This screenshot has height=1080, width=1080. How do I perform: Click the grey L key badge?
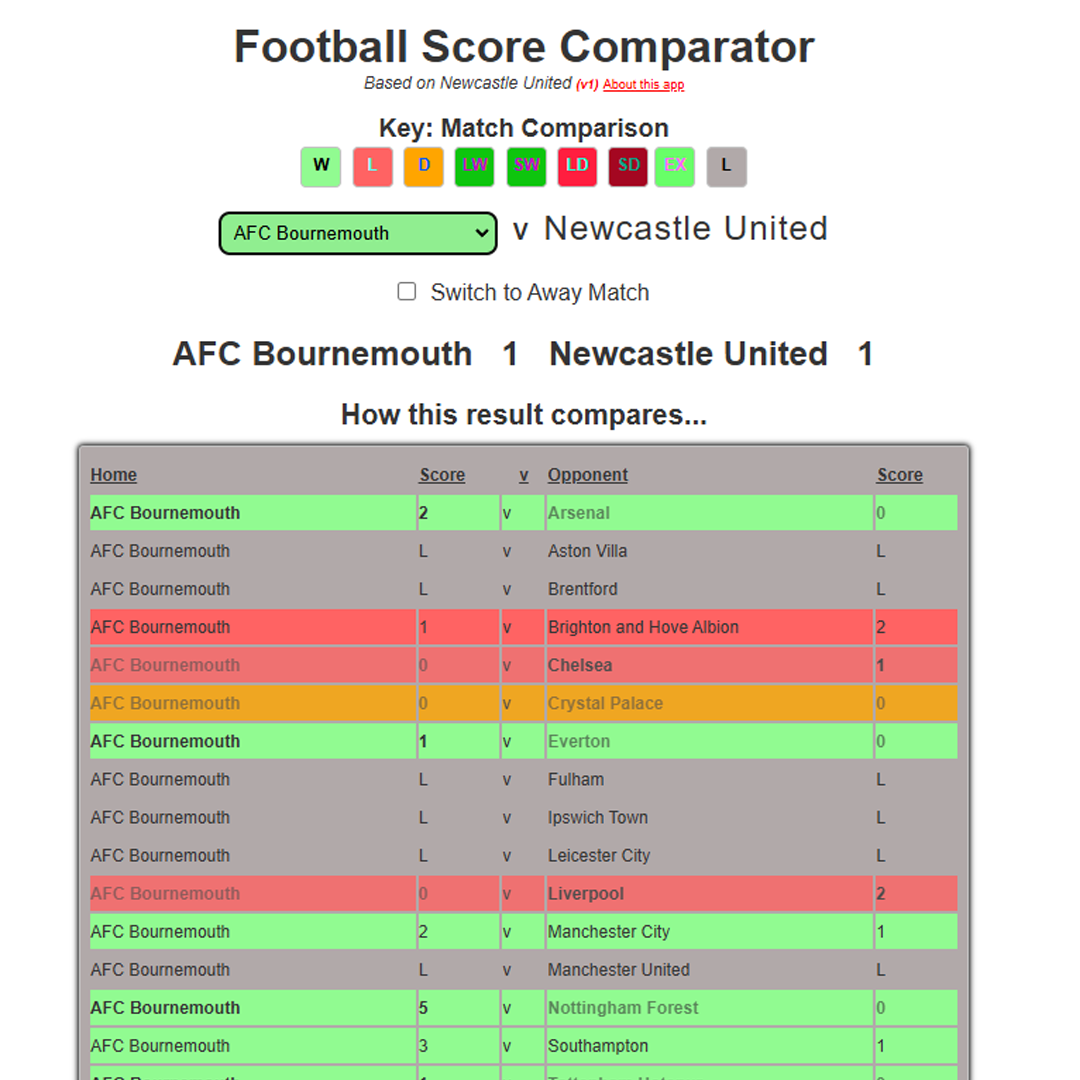[727, 167]
